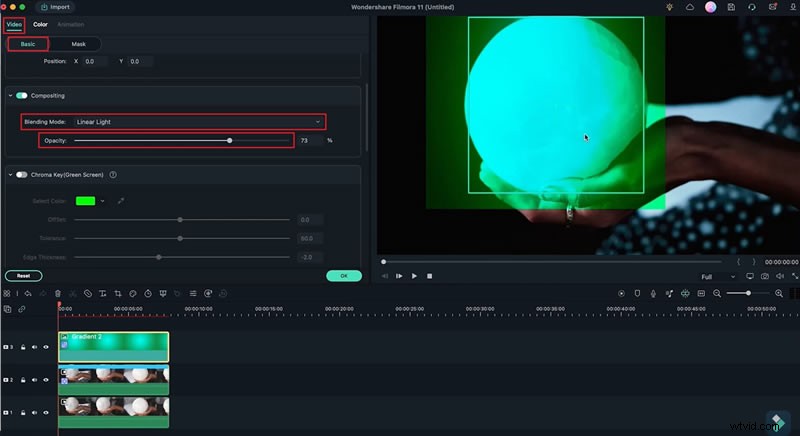800x436 pixels.
Task: Lock track 3 with its padlock icon
Action: coord(23,347)
